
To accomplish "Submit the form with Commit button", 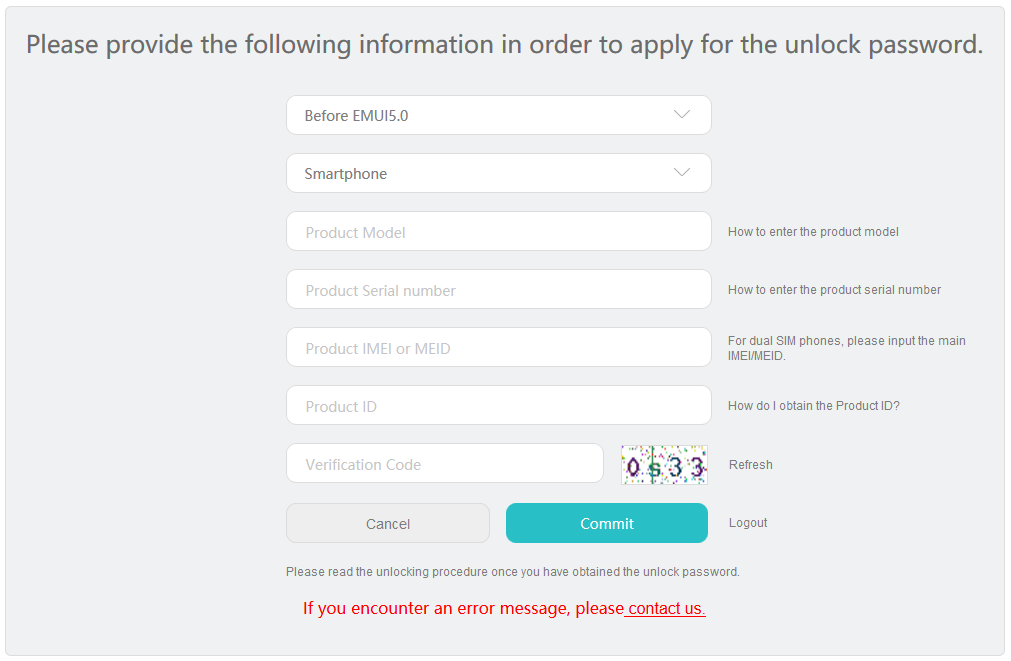I will [606, 523].
